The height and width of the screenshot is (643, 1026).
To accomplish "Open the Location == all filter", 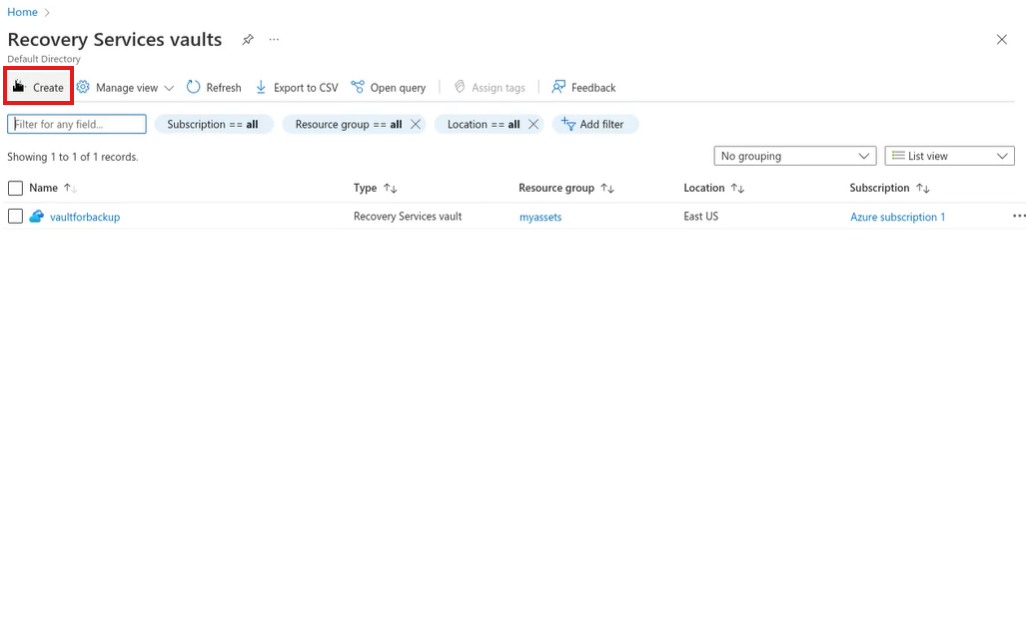I will click(x=483, y=124).
